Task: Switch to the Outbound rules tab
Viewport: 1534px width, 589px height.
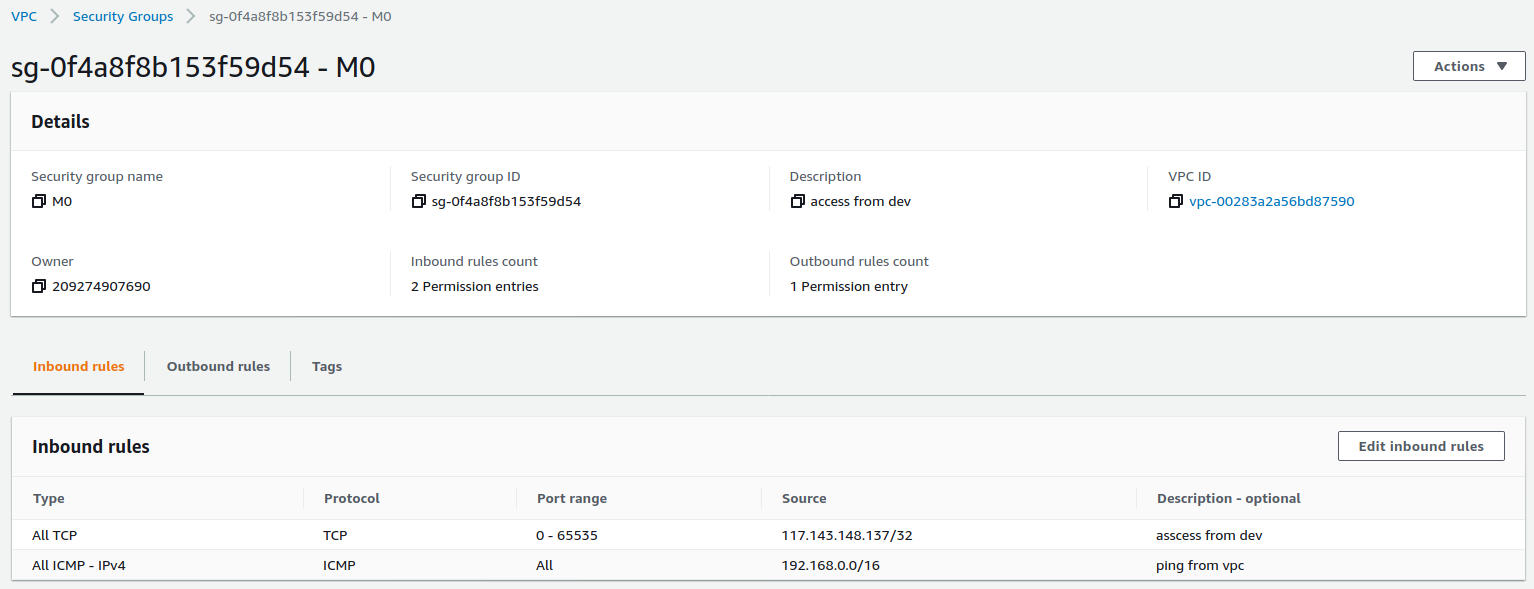Action: [x=218, y=366]
